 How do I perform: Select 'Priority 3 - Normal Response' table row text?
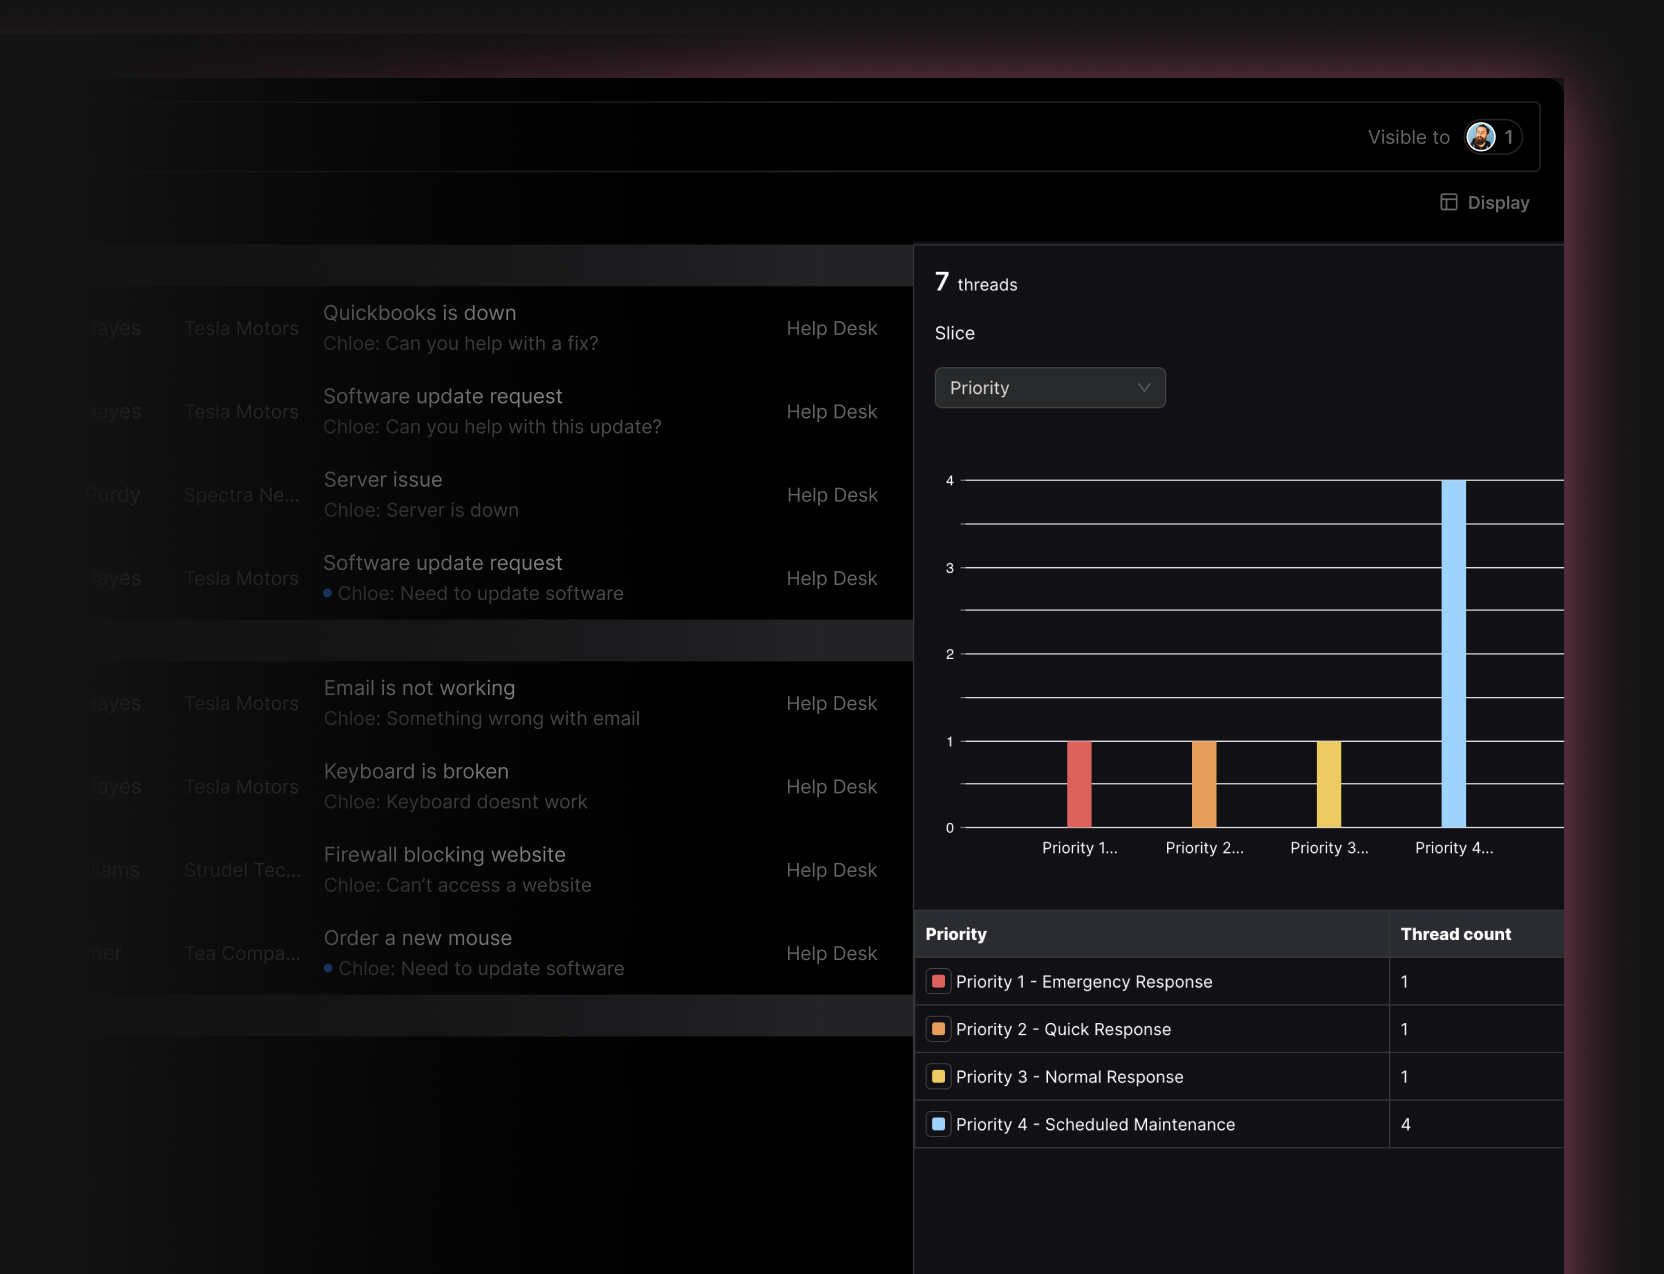[1069, 1077]
